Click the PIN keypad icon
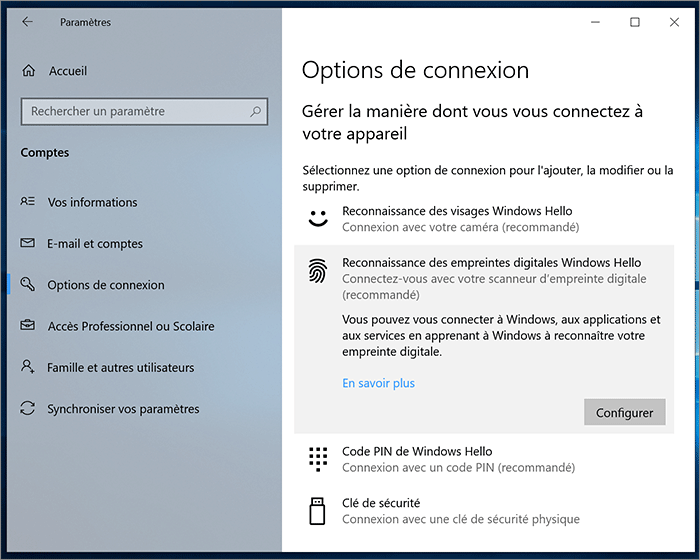 coord(318,459)
